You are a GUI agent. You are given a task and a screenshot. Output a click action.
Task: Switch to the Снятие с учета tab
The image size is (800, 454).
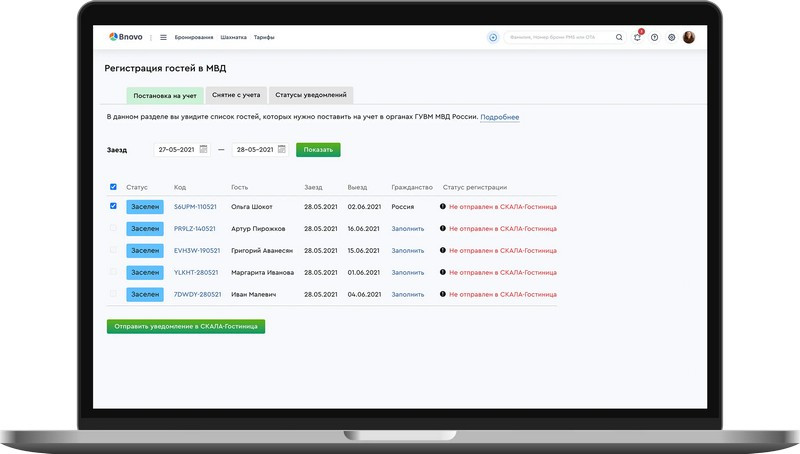coord(236,95)
